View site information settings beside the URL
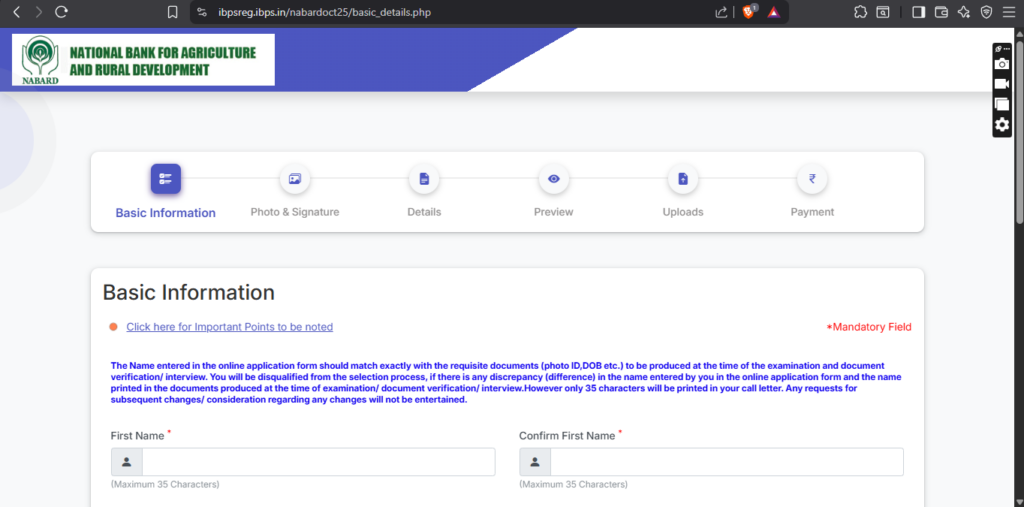This screenshot has width=1024, height=507. point(202,12)
